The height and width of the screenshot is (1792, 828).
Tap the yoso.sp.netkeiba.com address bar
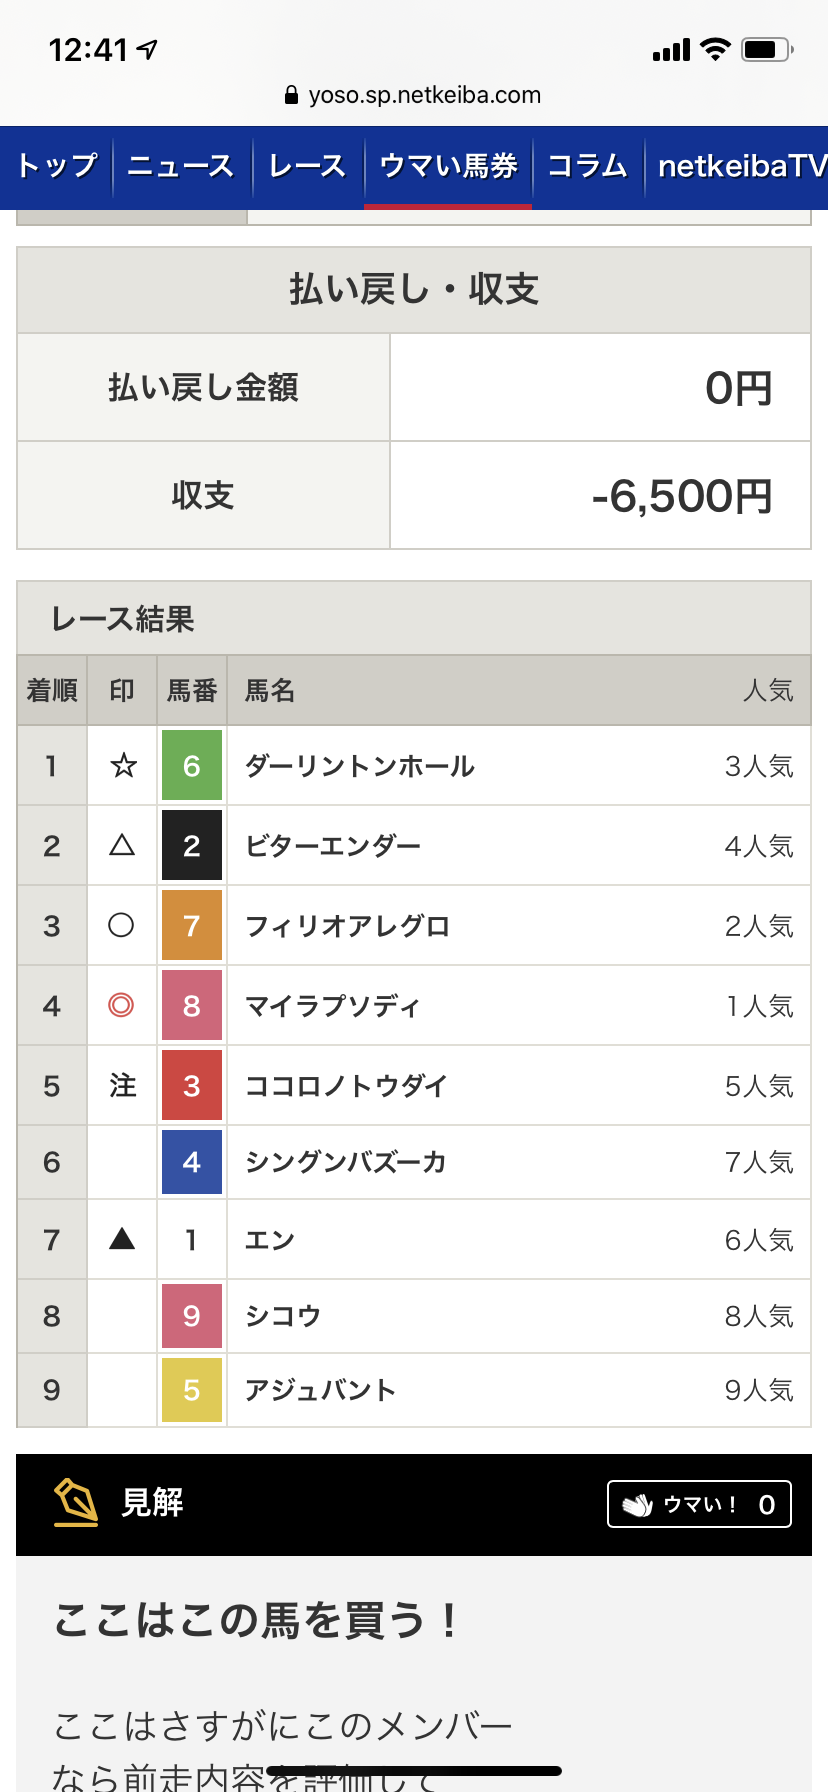[x=413, y=95]
